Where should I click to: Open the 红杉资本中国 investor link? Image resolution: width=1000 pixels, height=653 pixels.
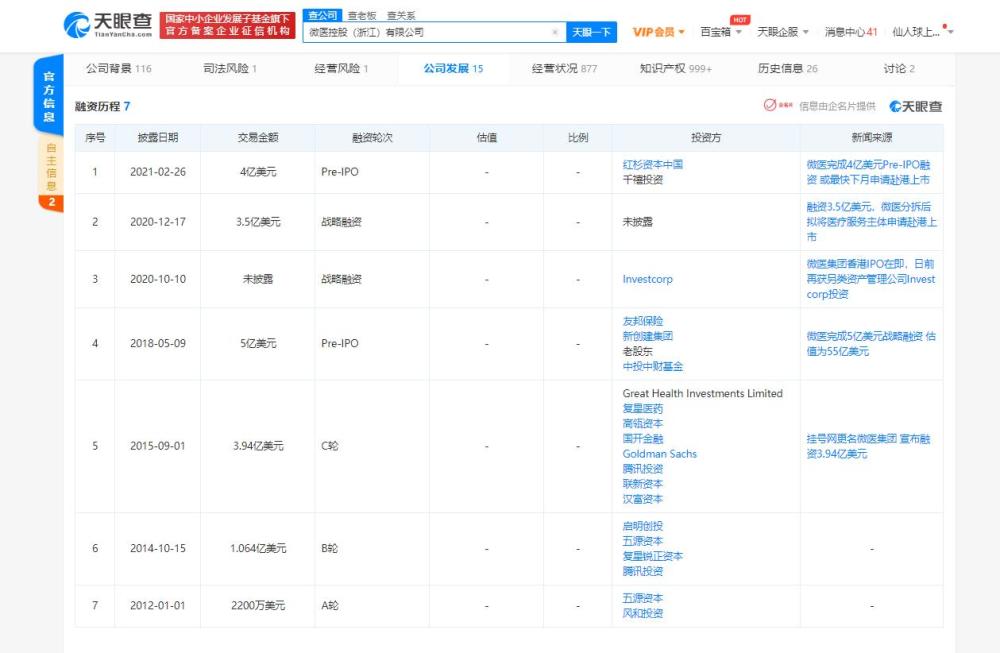[652, 165]
